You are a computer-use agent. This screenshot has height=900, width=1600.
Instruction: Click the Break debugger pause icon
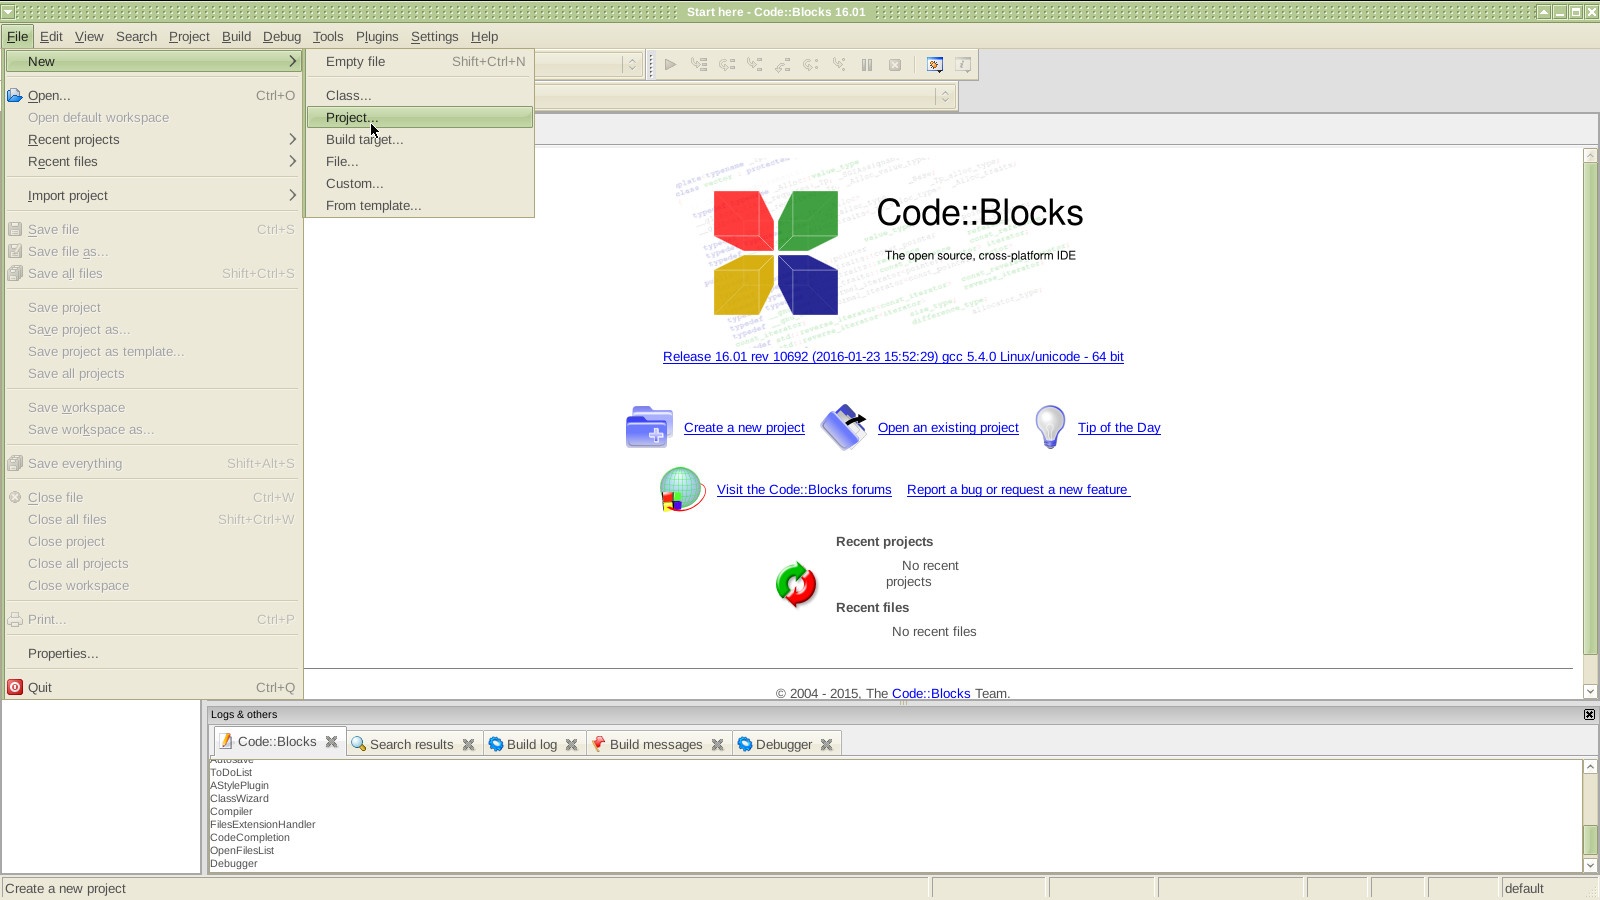pos(867,65)
